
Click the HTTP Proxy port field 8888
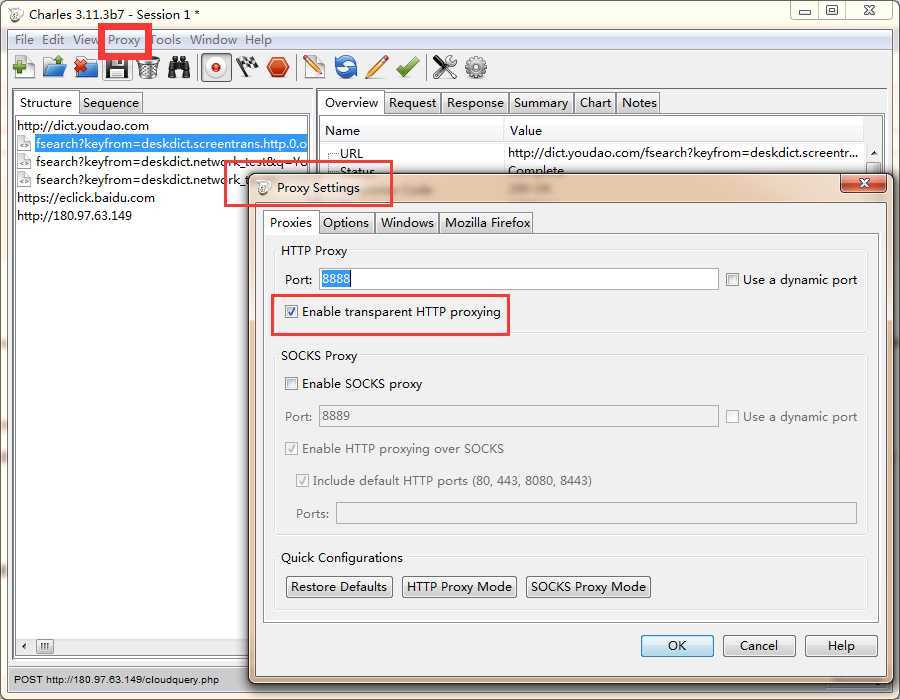pos(518,279)
